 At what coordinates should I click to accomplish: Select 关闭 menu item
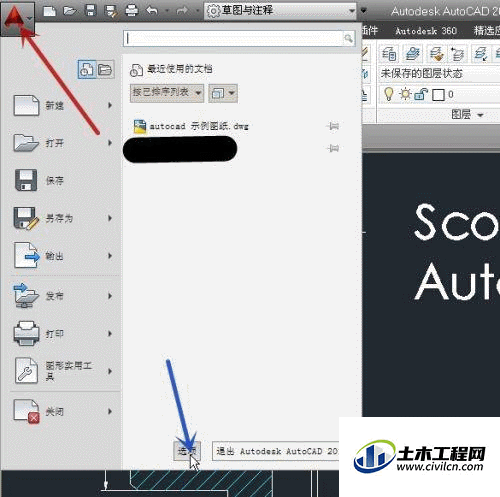(62, 412)
